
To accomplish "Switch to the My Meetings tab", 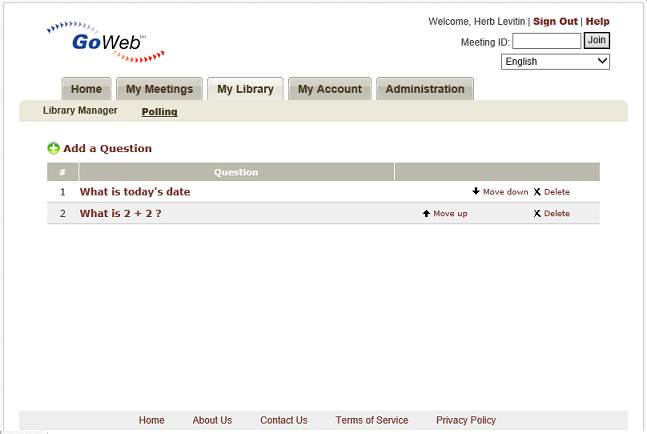I will pos(159,89).
